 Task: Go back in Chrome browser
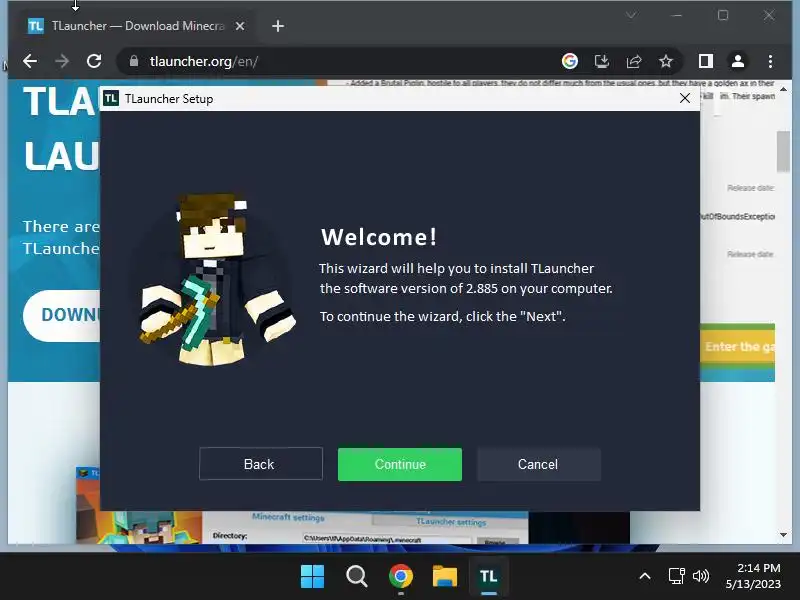pyautogui.click(x=30, y=61)
